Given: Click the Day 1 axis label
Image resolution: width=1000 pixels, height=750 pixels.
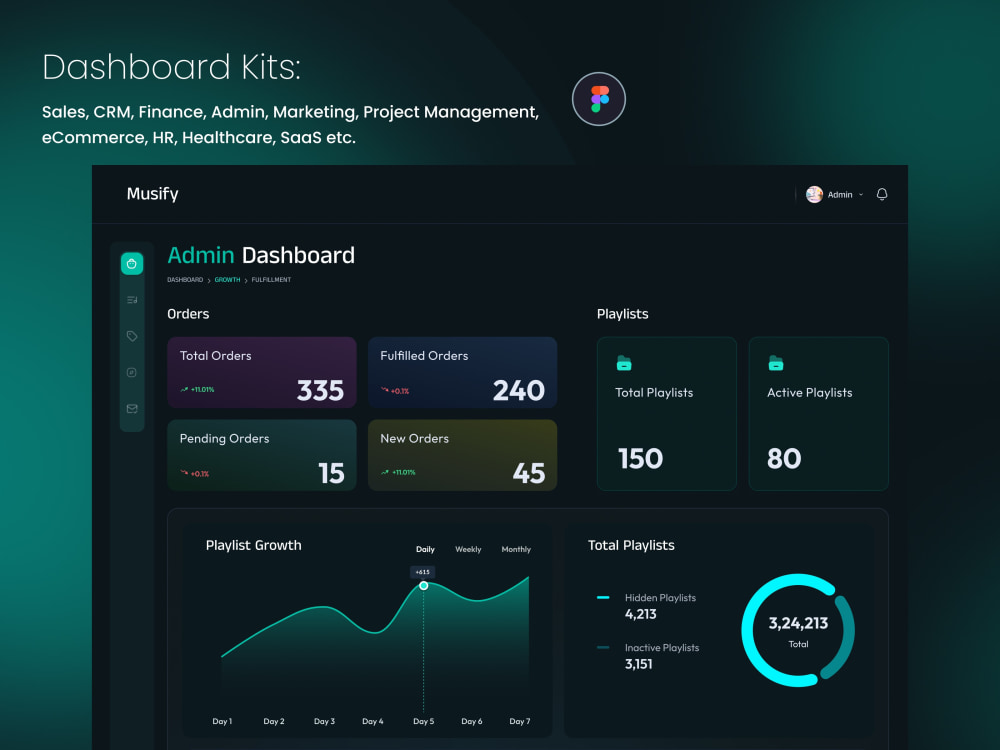Looking at the screenshot, I should [x=222, y=721].
